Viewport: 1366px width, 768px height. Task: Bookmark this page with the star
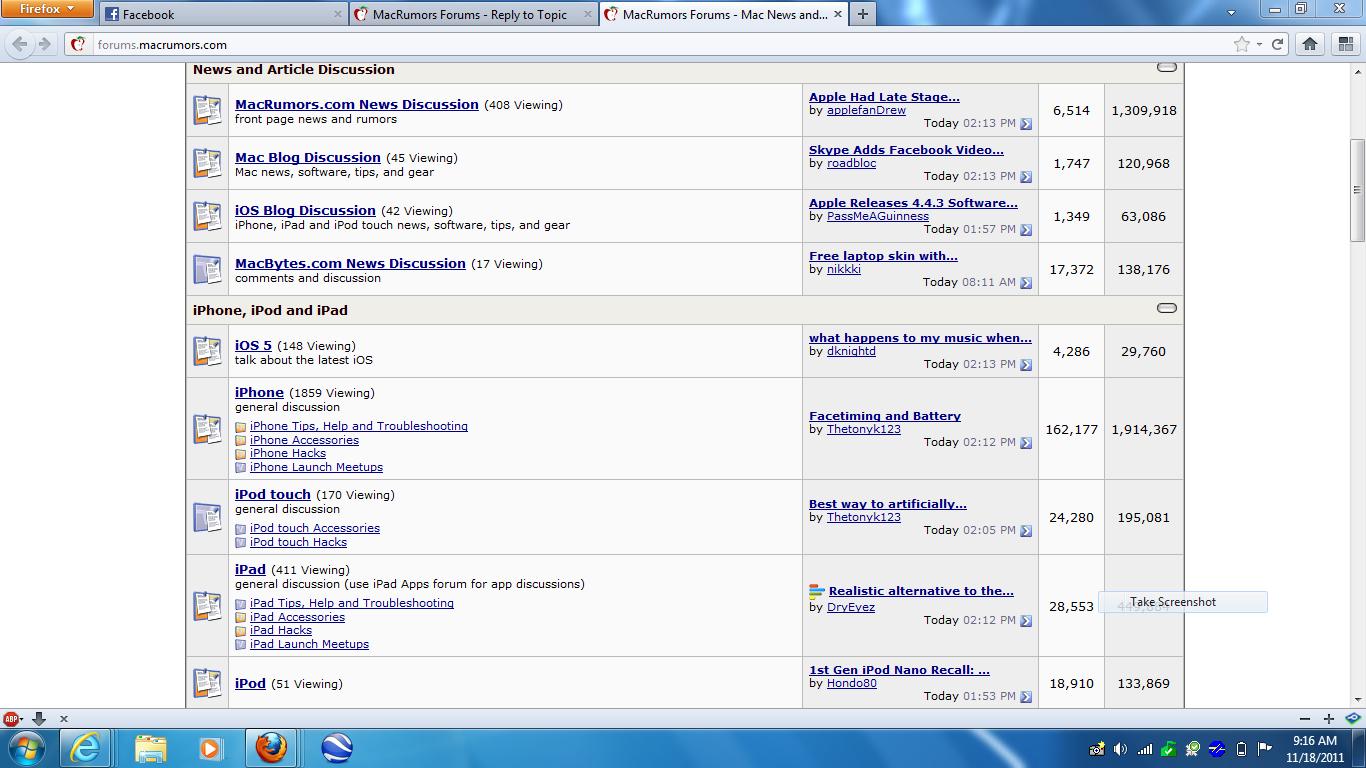pyautogui.click(x=1242, y=44)
